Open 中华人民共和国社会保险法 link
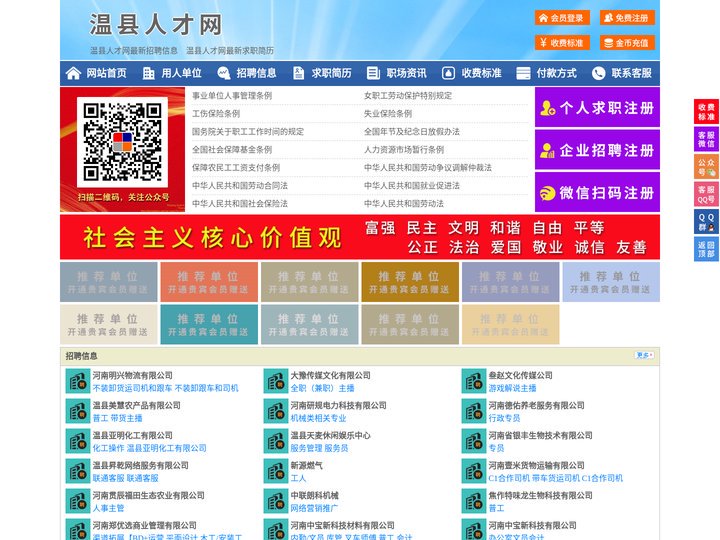This screenshot has width=720, height=540. 240,203
